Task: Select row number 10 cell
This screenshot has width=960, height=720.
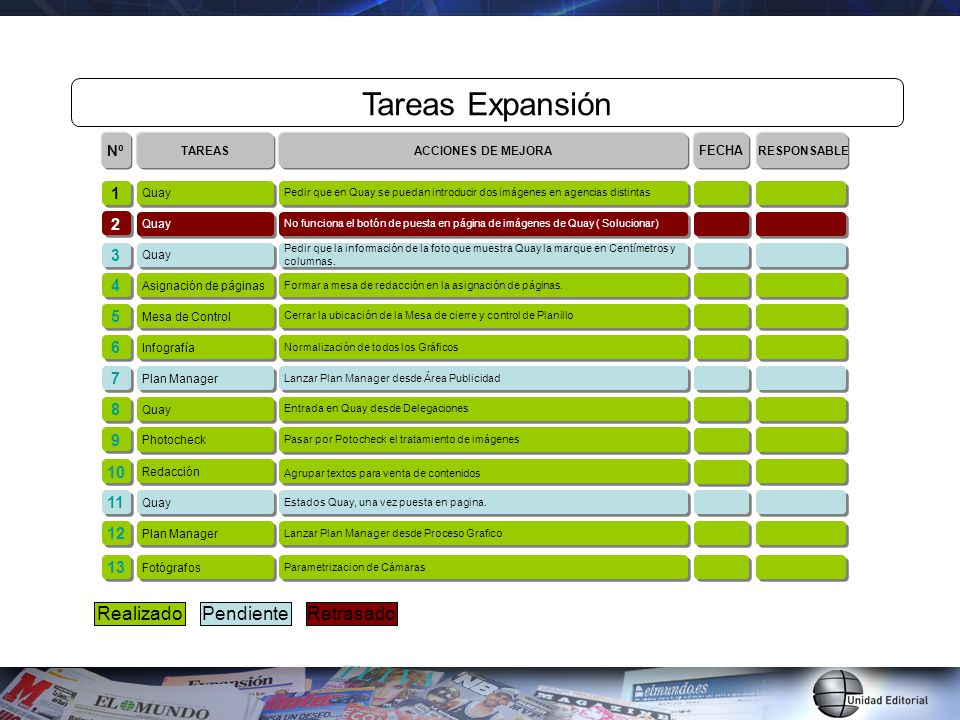Action: [x=116, y=472]
